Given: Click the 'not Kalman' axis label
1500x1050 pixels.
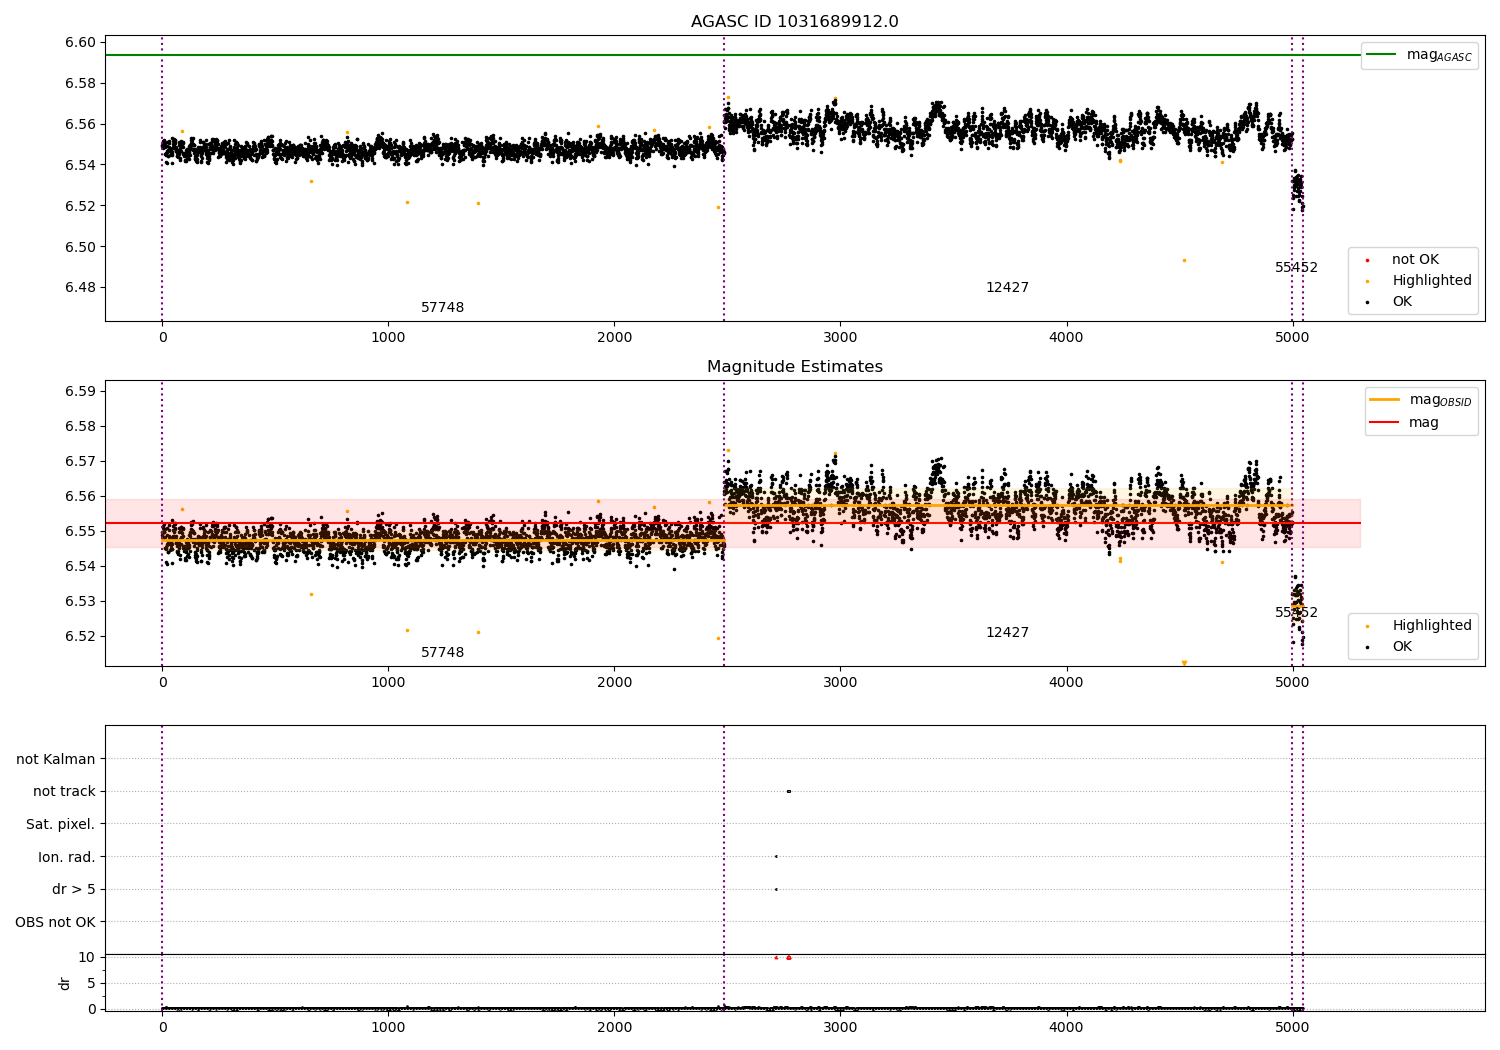Looking at the screenshot, I should [56, 760].
